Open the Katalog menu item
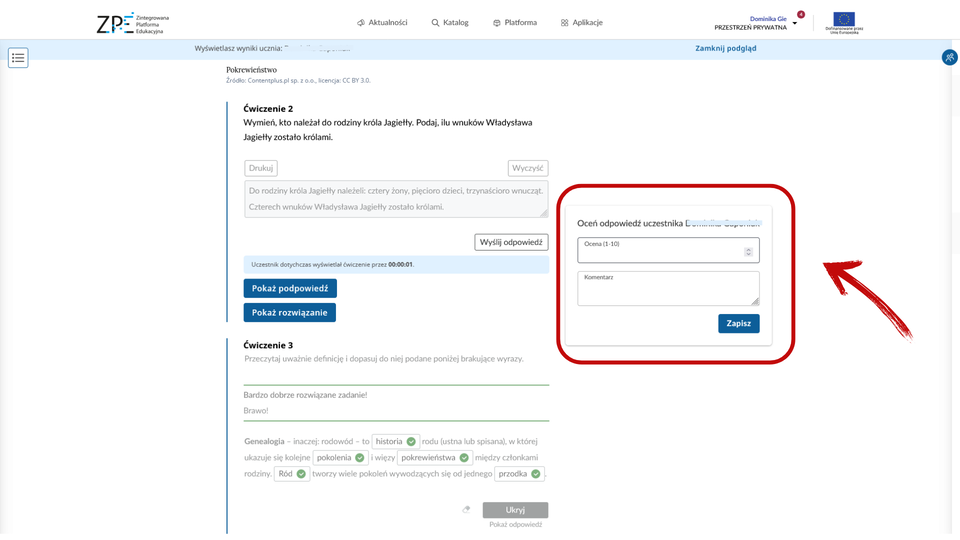960x540 pixels. [x=450, y=22]
